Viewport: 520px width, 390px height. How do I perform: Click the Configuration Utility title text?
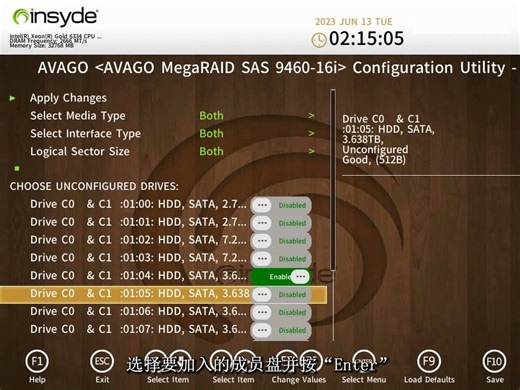277,68
